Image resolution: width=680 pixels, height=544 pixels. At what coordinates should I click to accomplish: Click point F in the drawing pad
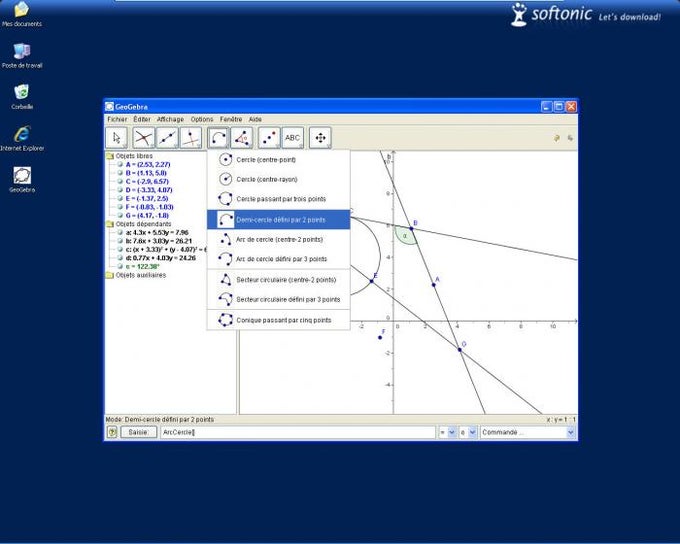tap(380, 337)
